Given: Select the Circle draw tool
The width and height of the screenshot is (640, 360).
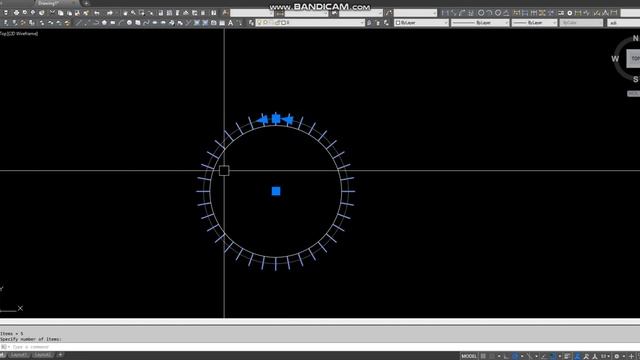Looking at the screenshot, I should coord(129,23).
